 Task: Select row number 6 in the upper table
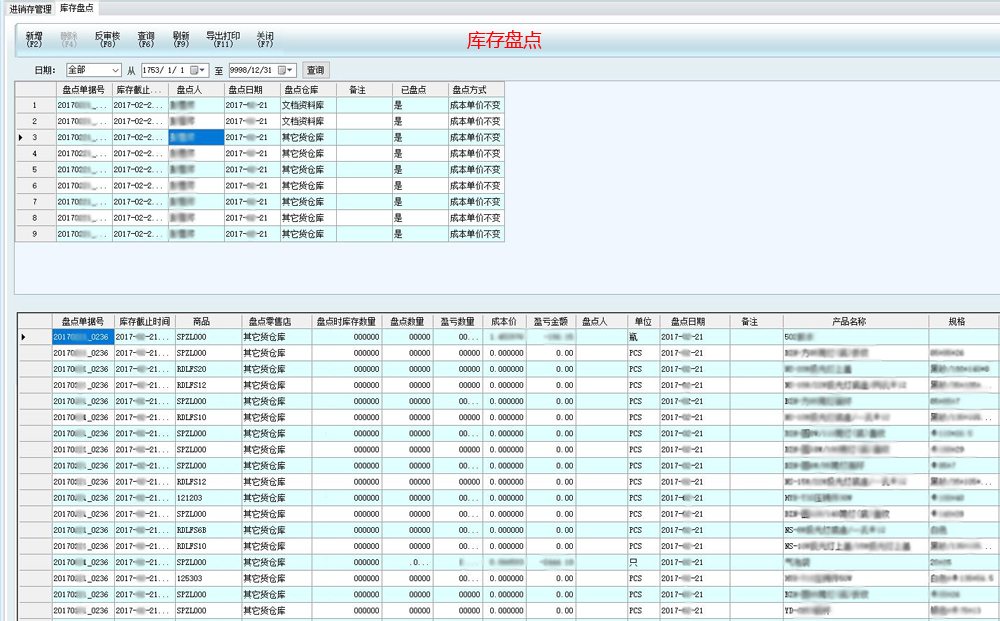pyautogui.click(x=34, y=186)
